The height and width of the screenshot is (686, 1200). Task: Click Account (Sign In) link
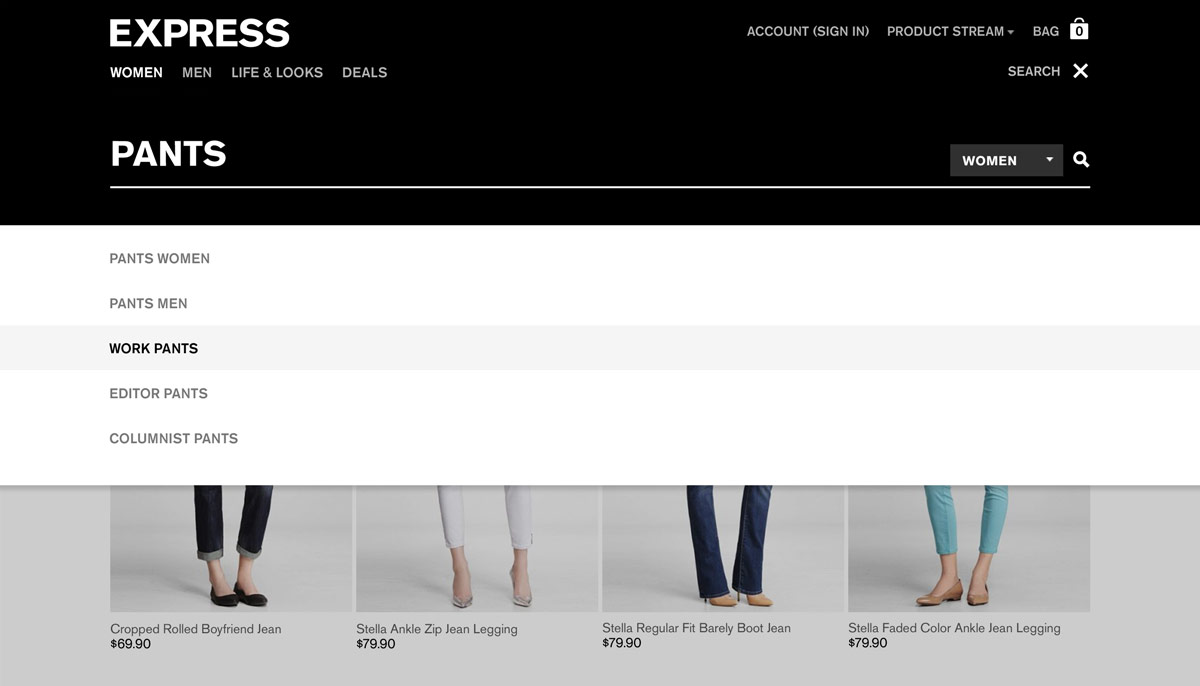(807, 32)
